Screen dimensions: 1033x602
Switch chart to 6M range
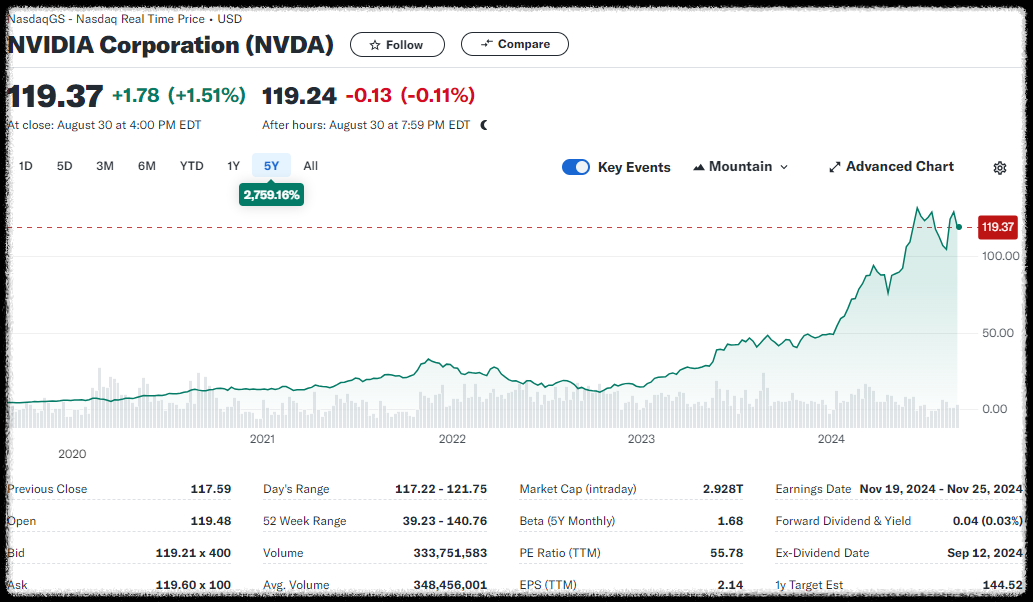coord(147,166)
